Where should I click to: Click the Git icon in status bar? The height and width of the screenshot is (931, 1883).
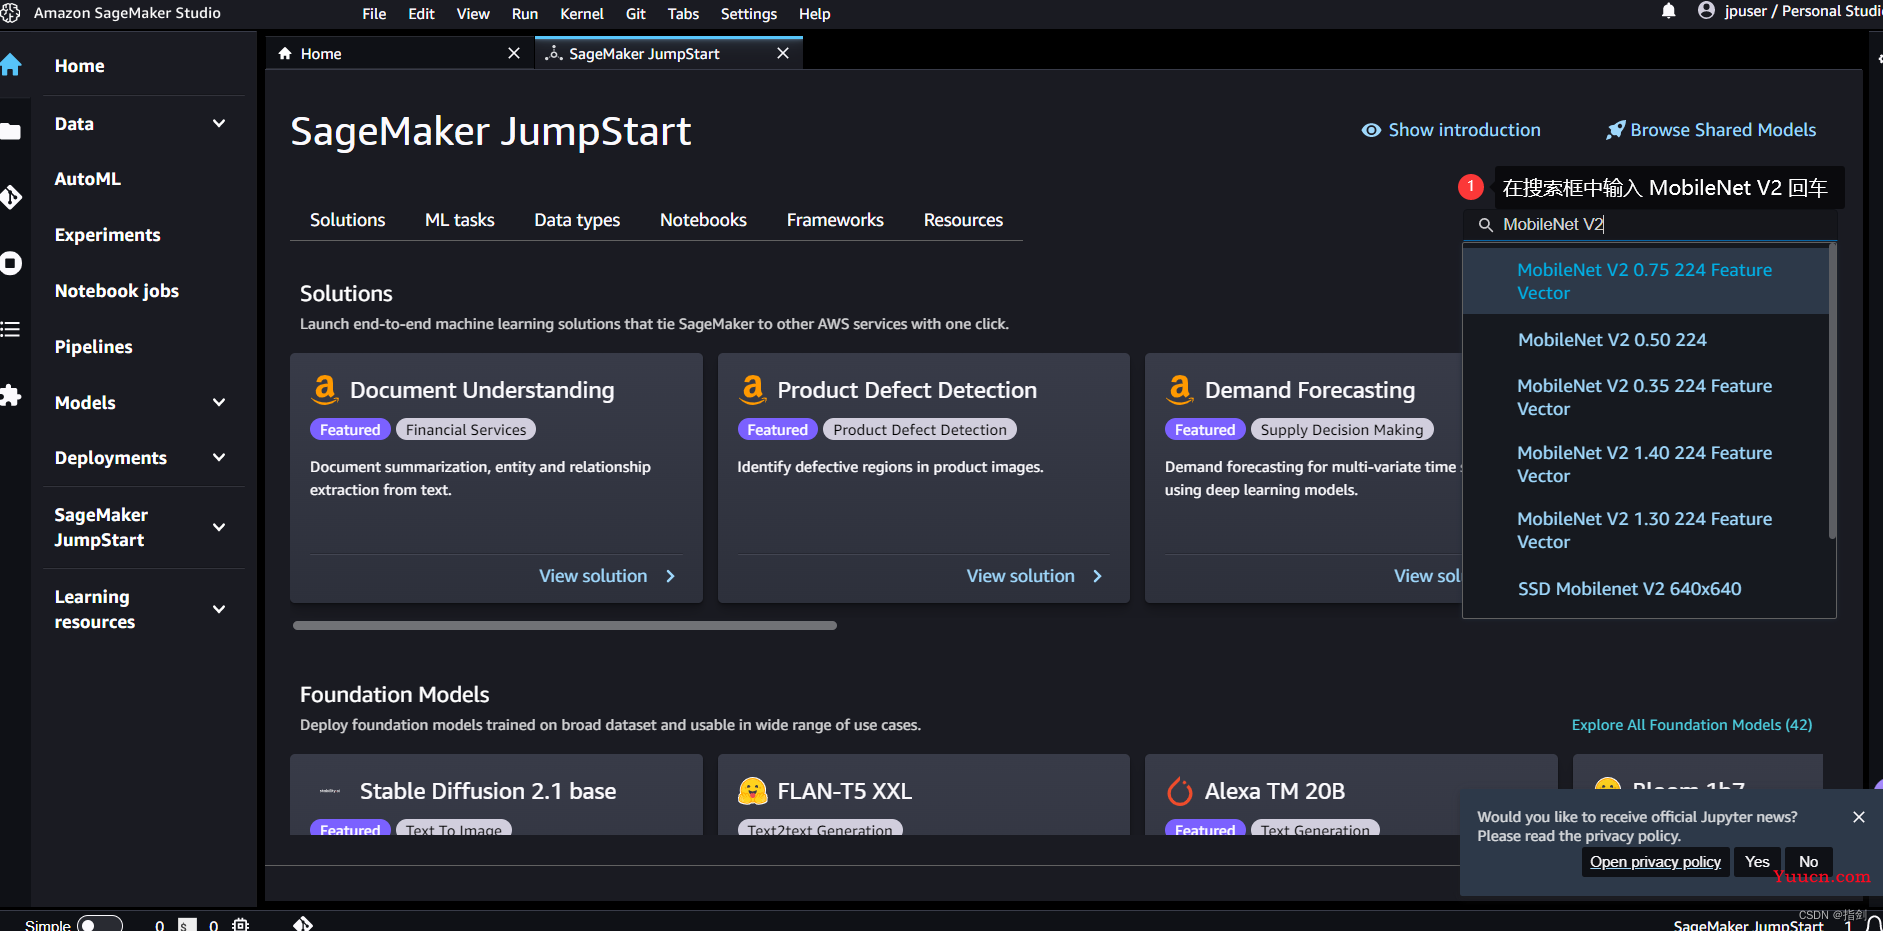tap(303, 924)
